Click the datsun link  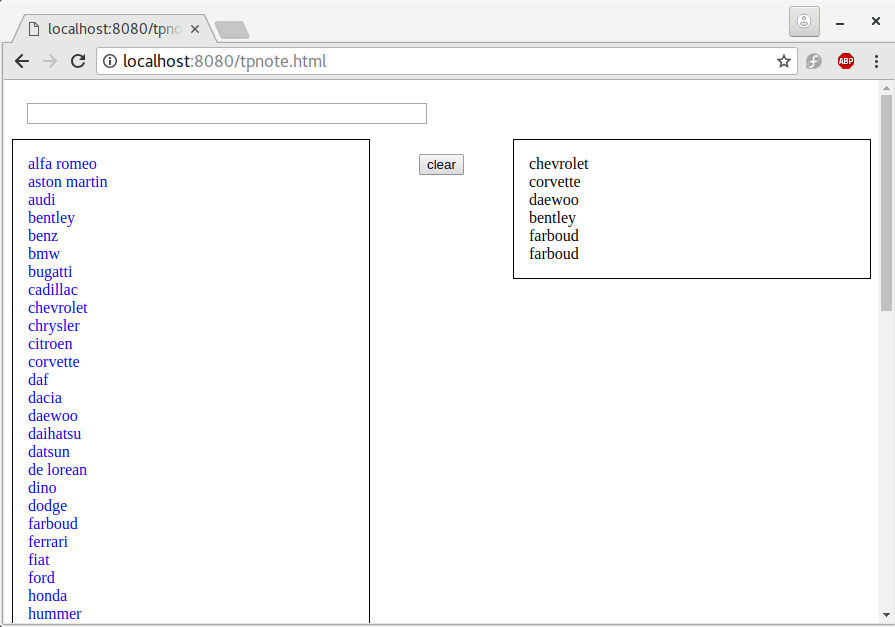tap(49, 452)
